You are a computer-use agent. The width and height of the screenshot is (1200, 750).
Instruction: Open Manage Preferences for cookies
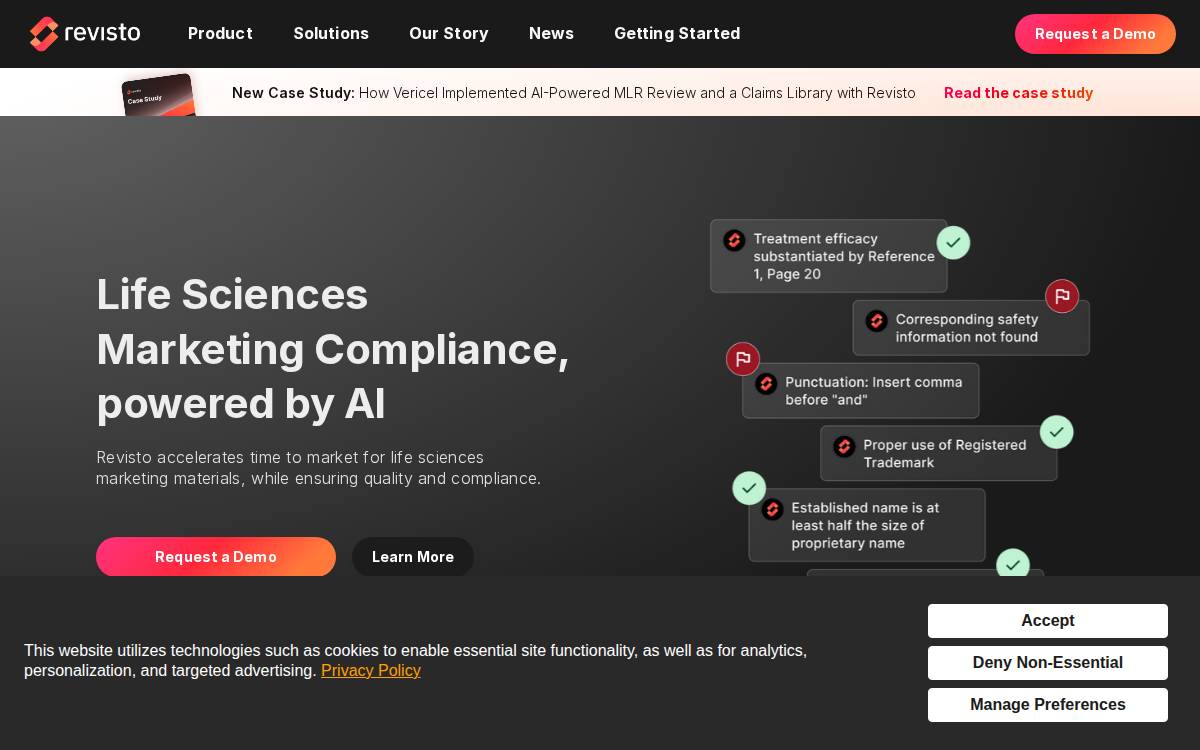(1048, 705)
